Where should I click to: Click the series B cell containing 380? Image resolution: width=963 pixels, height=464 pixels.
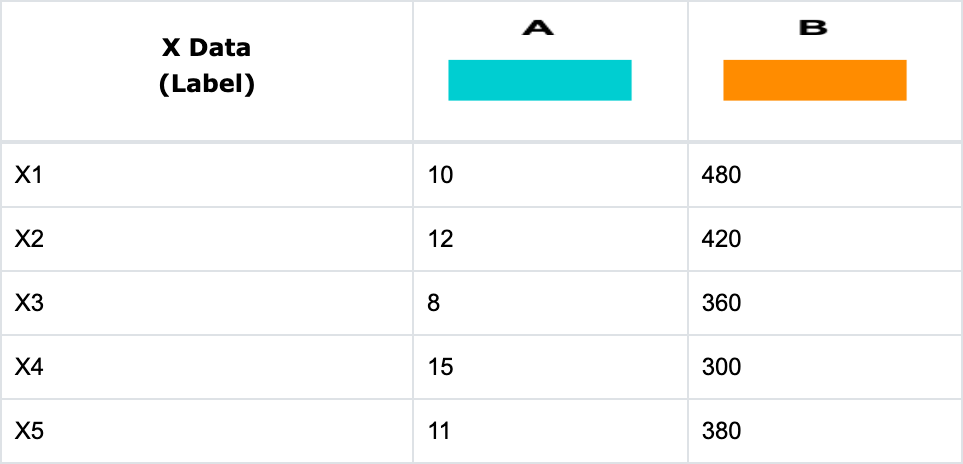[824, 431]
